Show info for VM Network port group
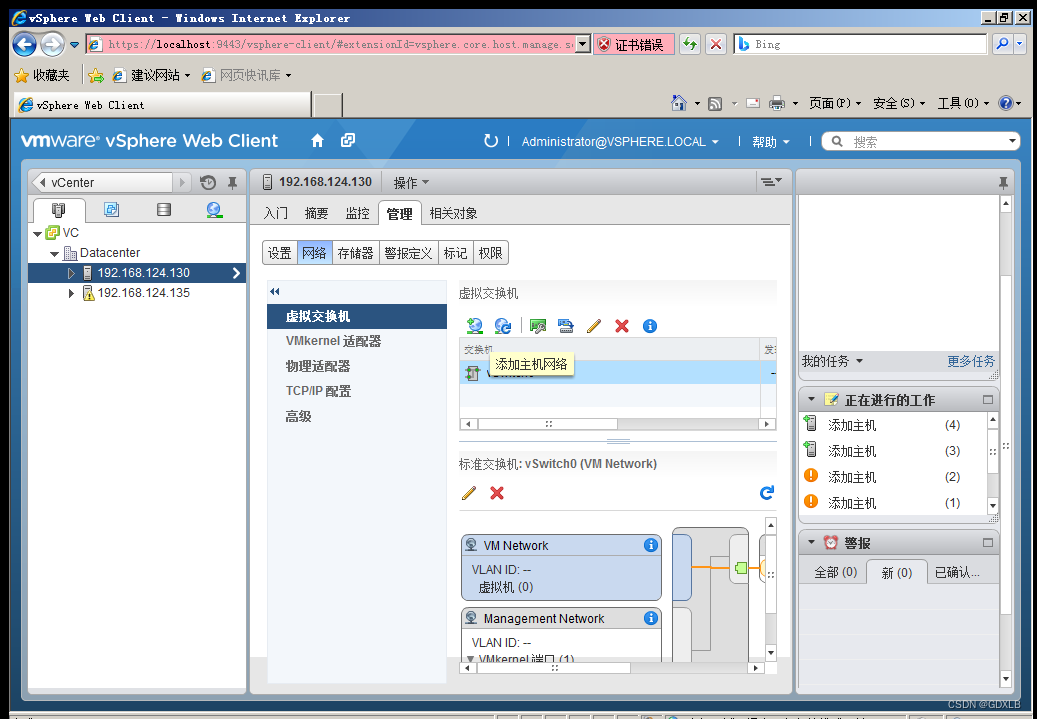This screenshot has width=1037, height=719. tap(651, 545)
